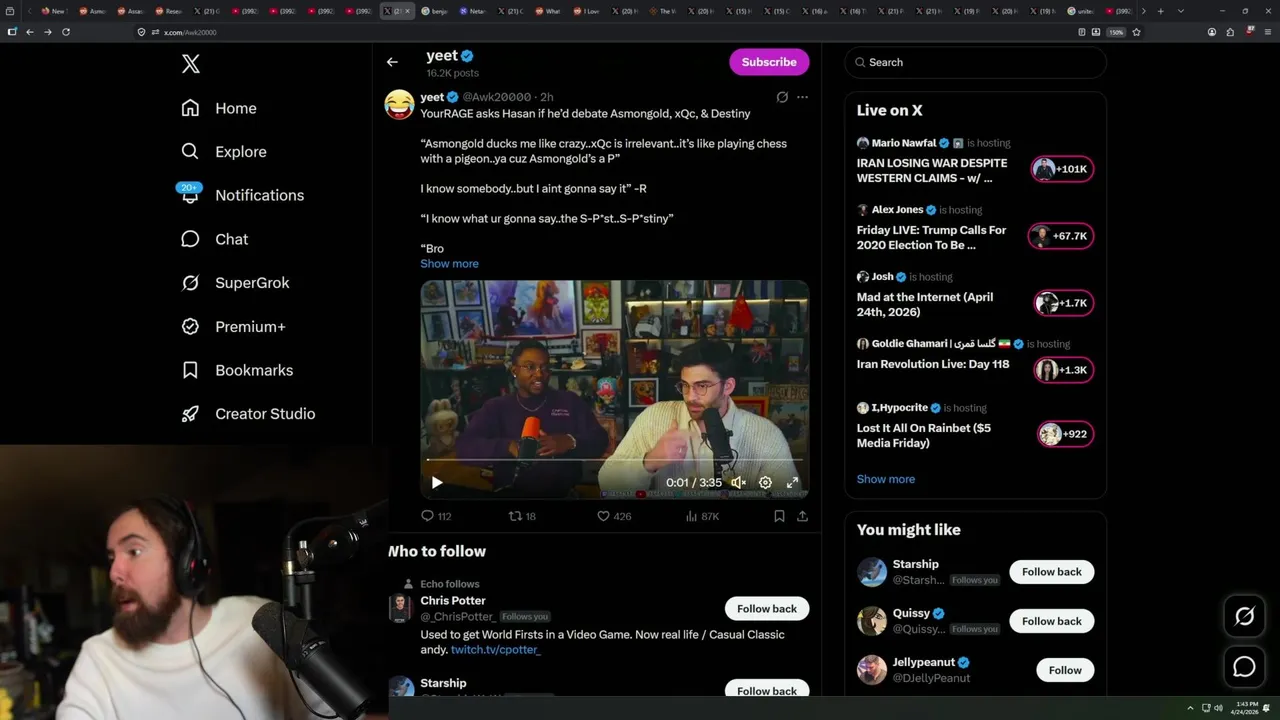Open the taskbar volume control

click(1218, 709)
